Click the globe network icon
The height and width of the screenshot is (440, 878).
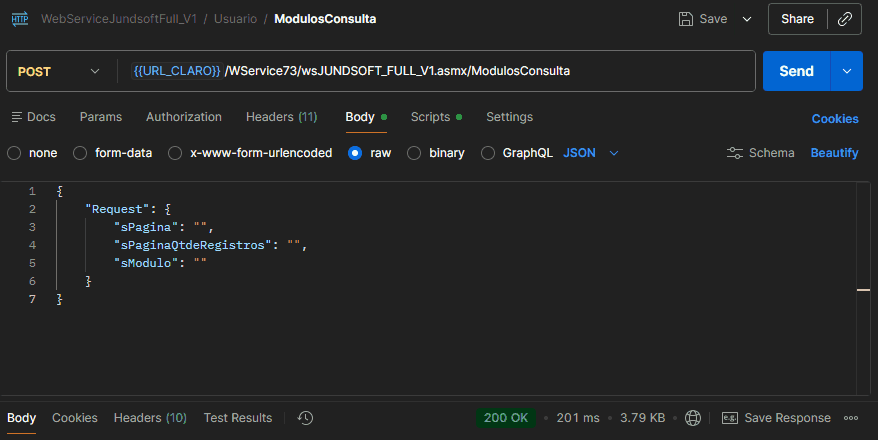tap(694, 418)
